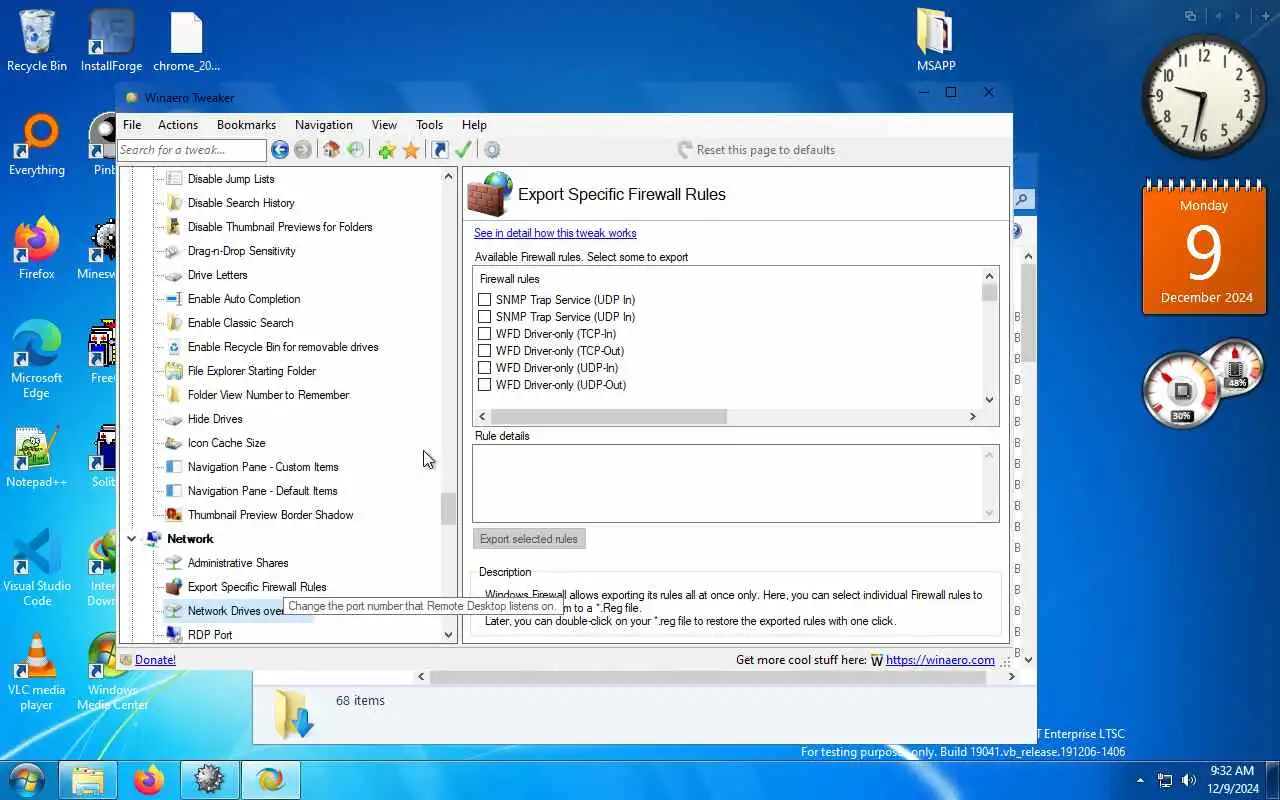Image resolution: width=1280 pixels, height=800 pixels.
Task: Click the Administrative Shares icon
Action: click(173, 563)
